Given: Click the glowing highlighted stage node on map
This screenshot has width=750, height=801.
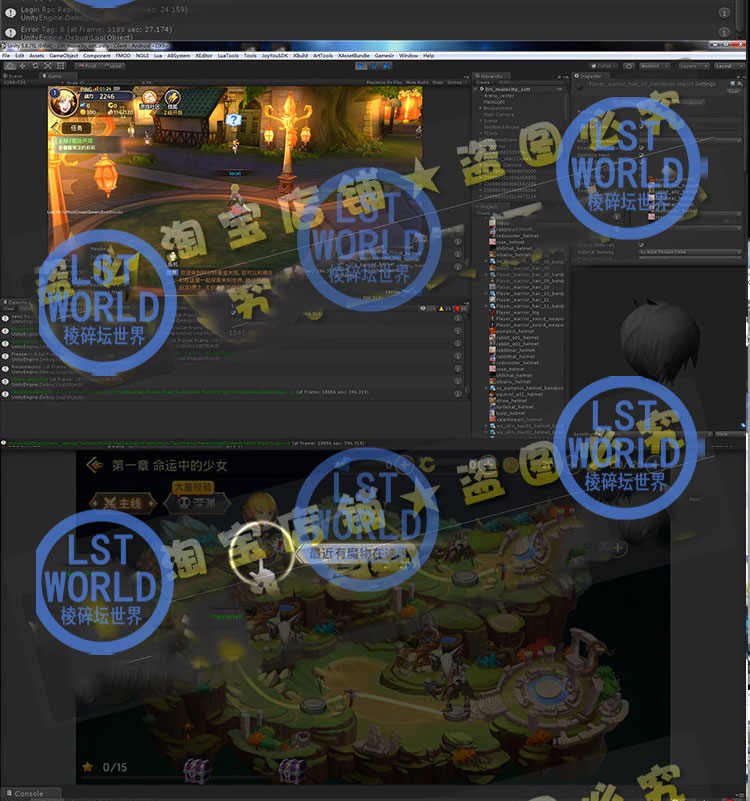Looking at the screenshot, I should pyautogui.click(x=261, y=553).
